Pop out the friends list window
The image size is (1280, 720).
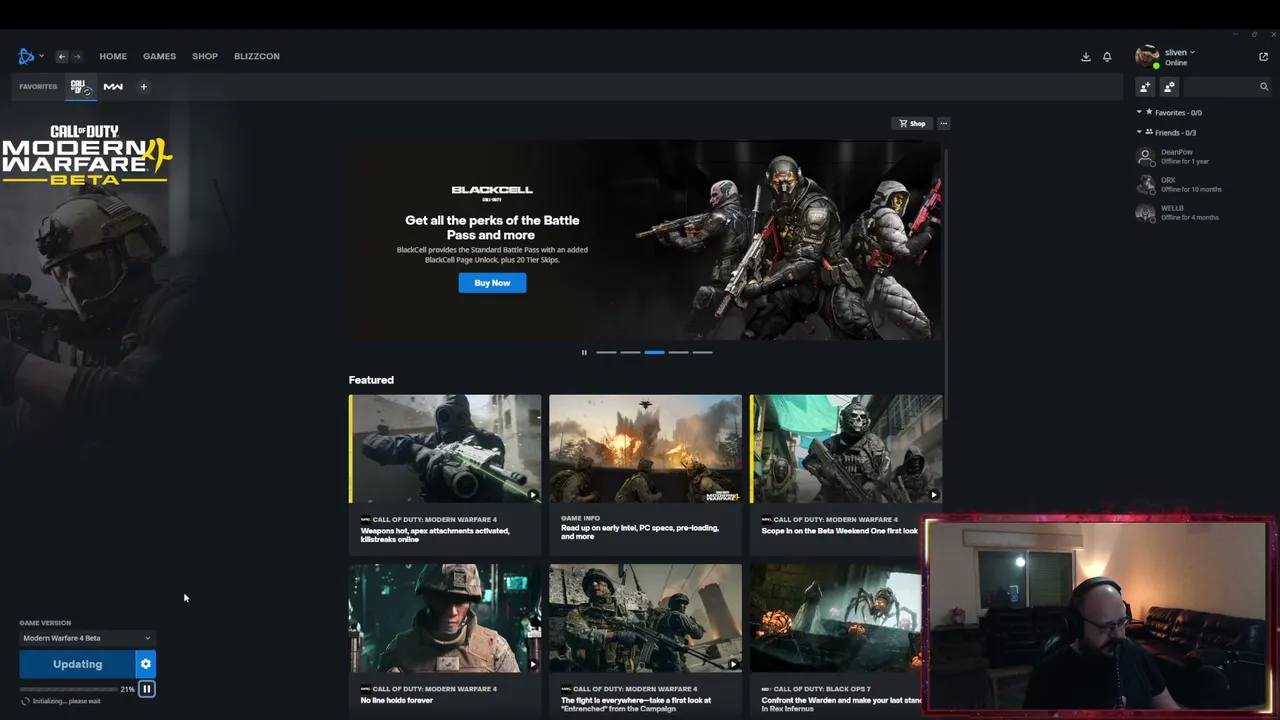pos(1263,57)
